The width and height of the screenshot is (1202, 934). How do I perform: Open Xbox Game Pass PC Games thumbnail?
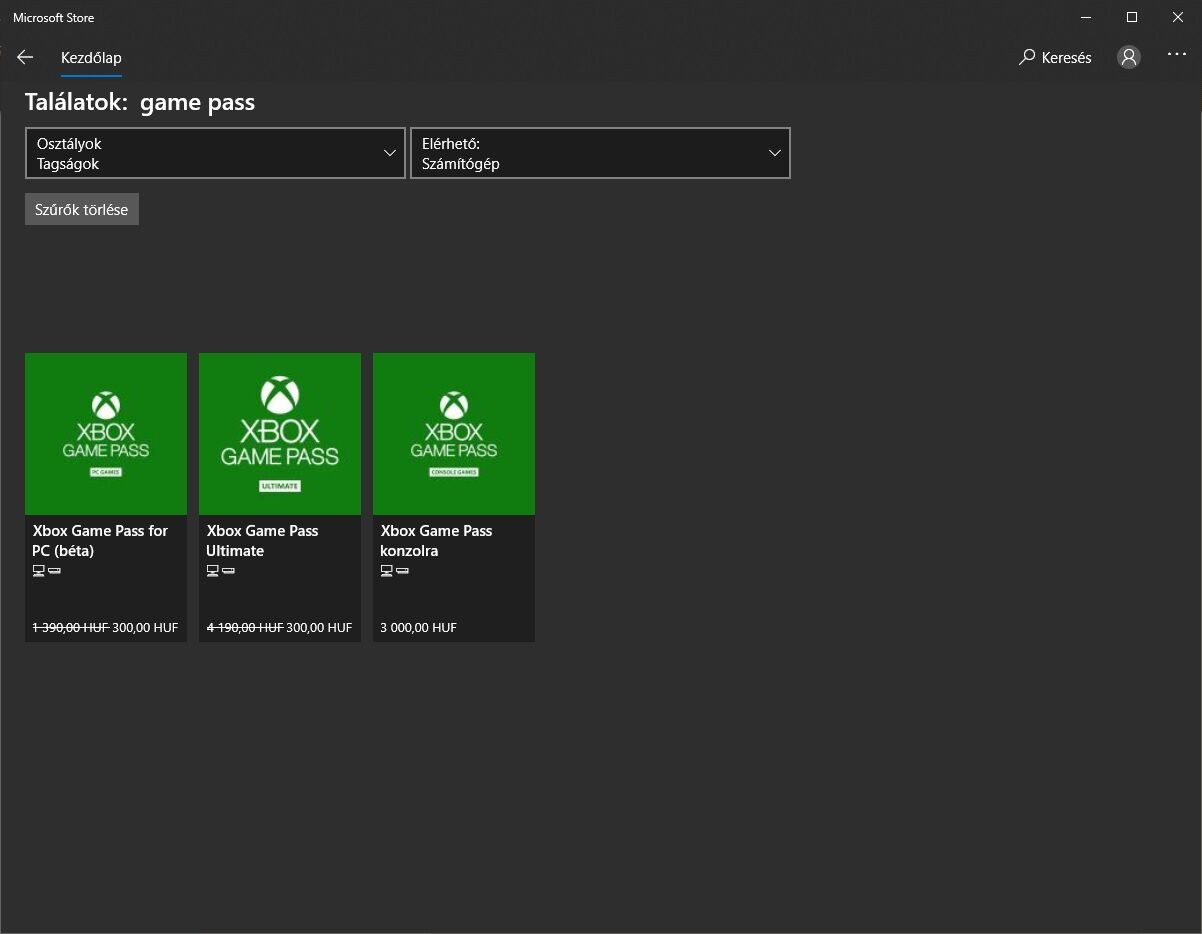[x=106, y=434]
